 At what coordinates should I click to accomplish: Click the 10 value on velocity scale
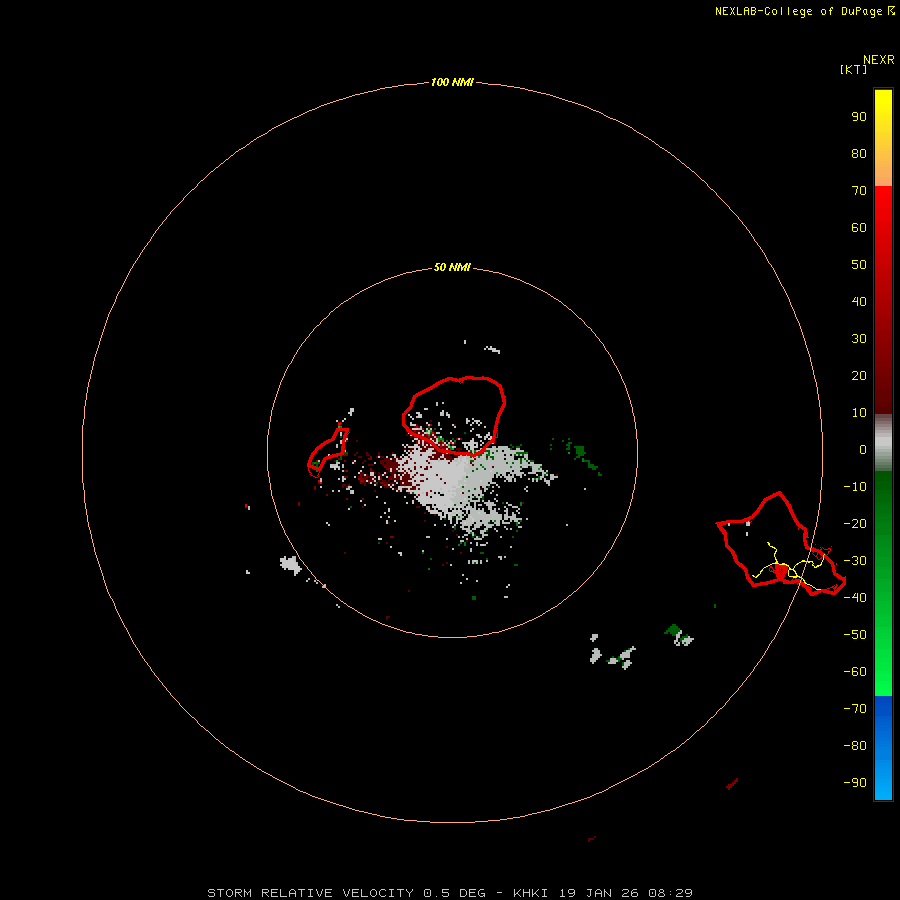point(859,413)
